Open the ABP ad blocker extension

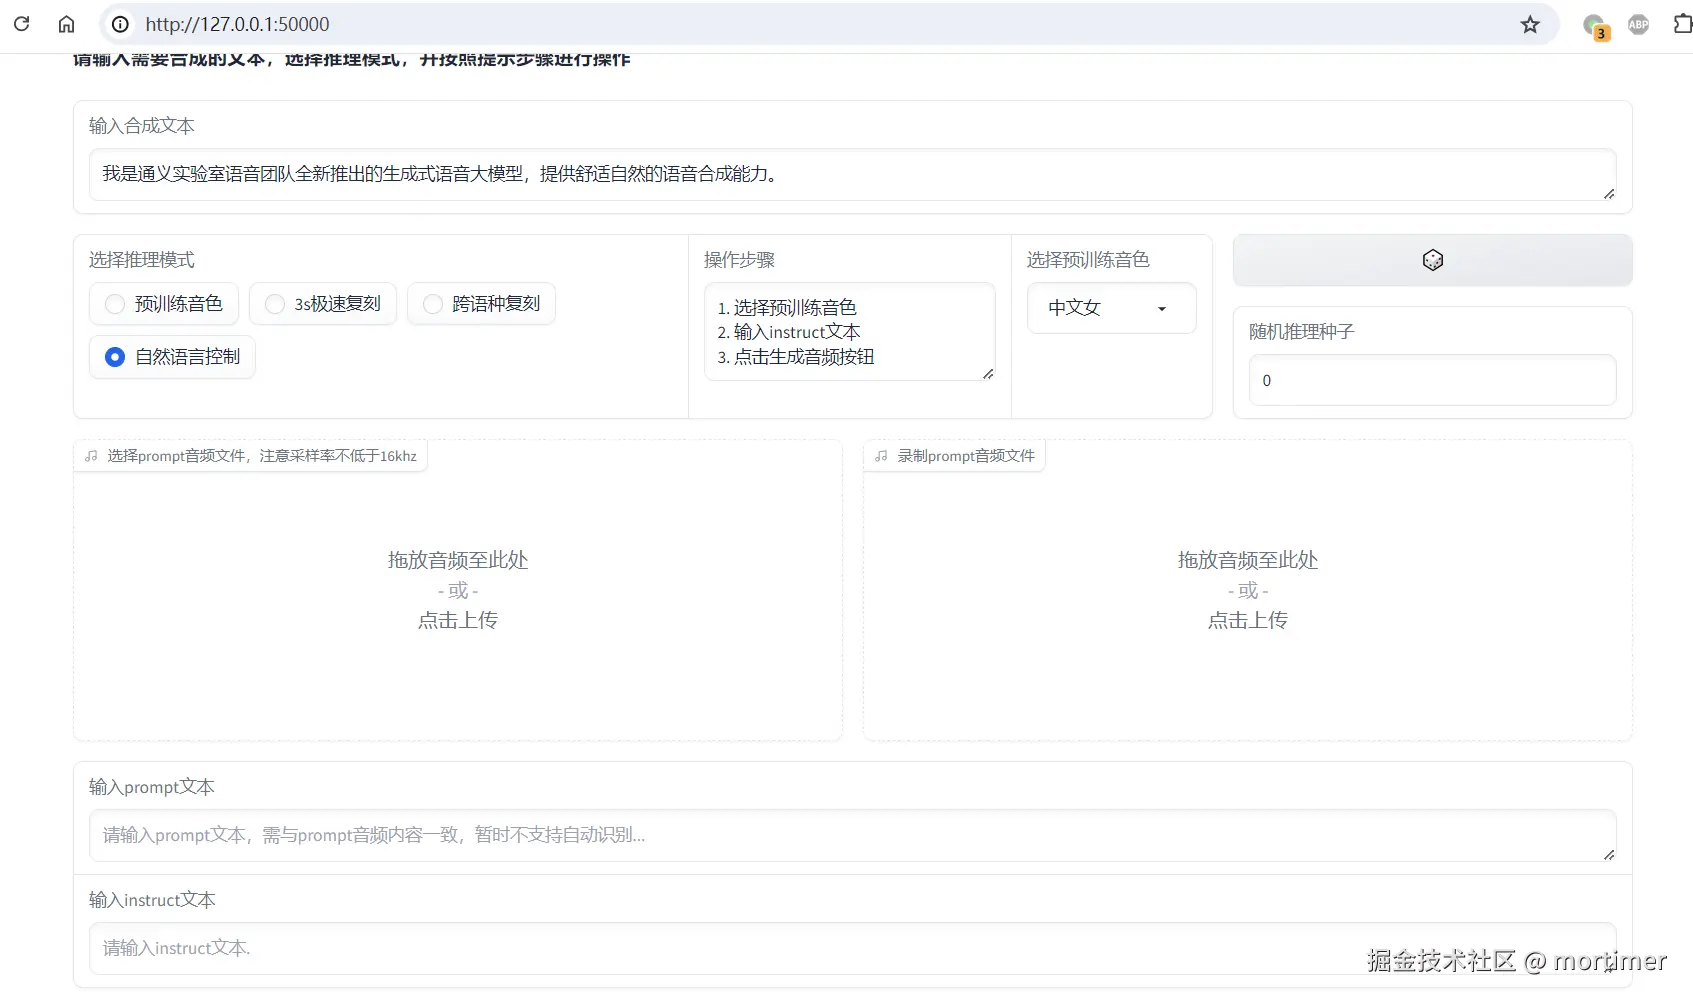1638,24
